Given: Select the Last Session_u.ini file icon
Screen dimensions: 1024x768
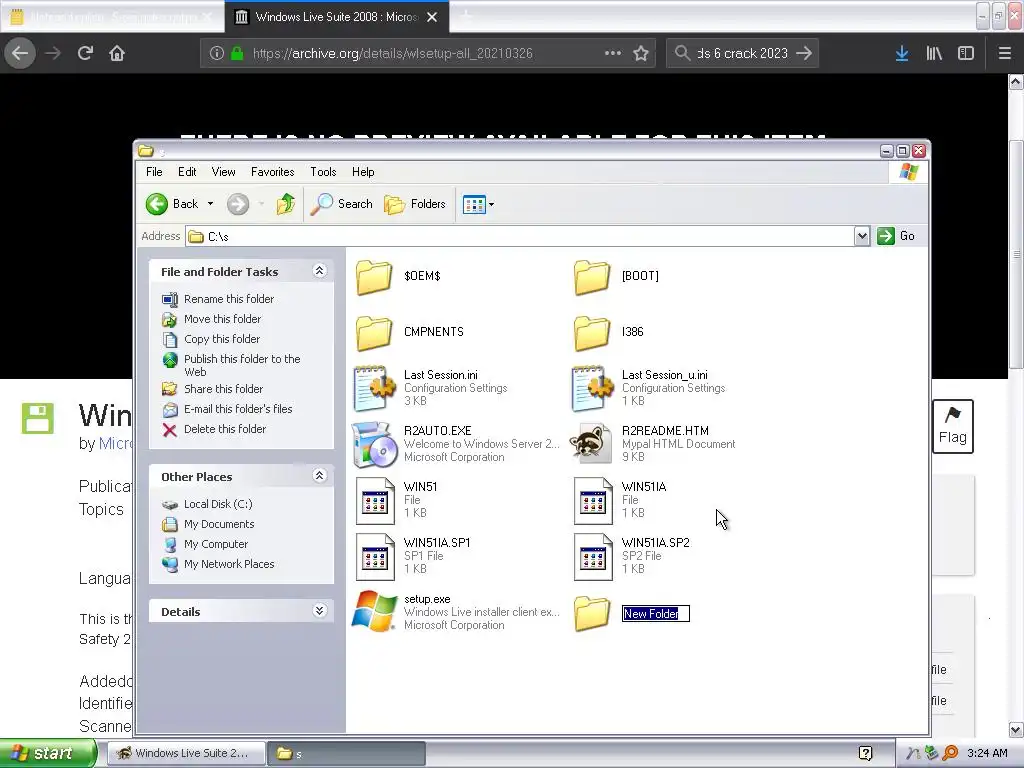Looking at the screenshot, I should (592, 388).
